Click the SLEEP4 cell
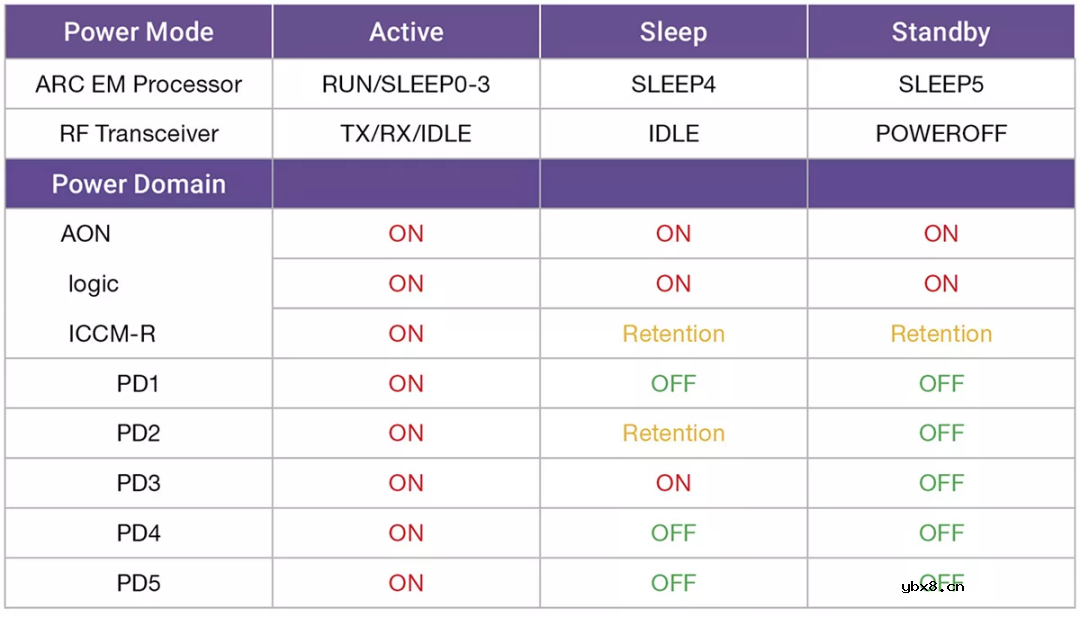This screenshot has width=1080, height=617. point(673,84)
